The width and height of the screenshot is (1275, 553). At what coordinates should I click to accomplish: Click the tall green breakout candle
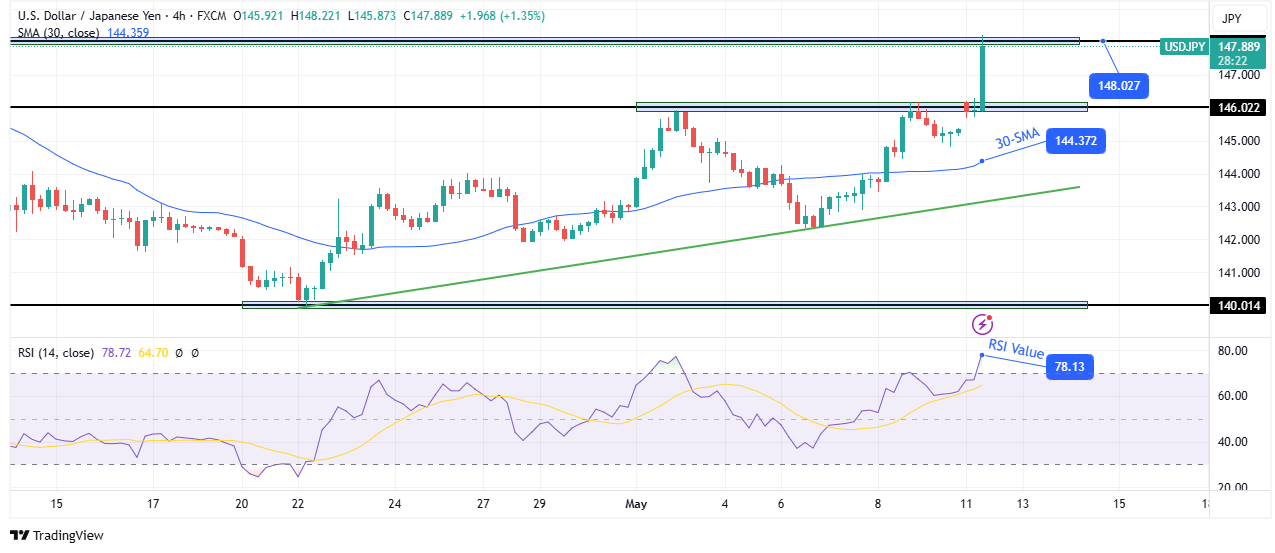tap(983, 75)
